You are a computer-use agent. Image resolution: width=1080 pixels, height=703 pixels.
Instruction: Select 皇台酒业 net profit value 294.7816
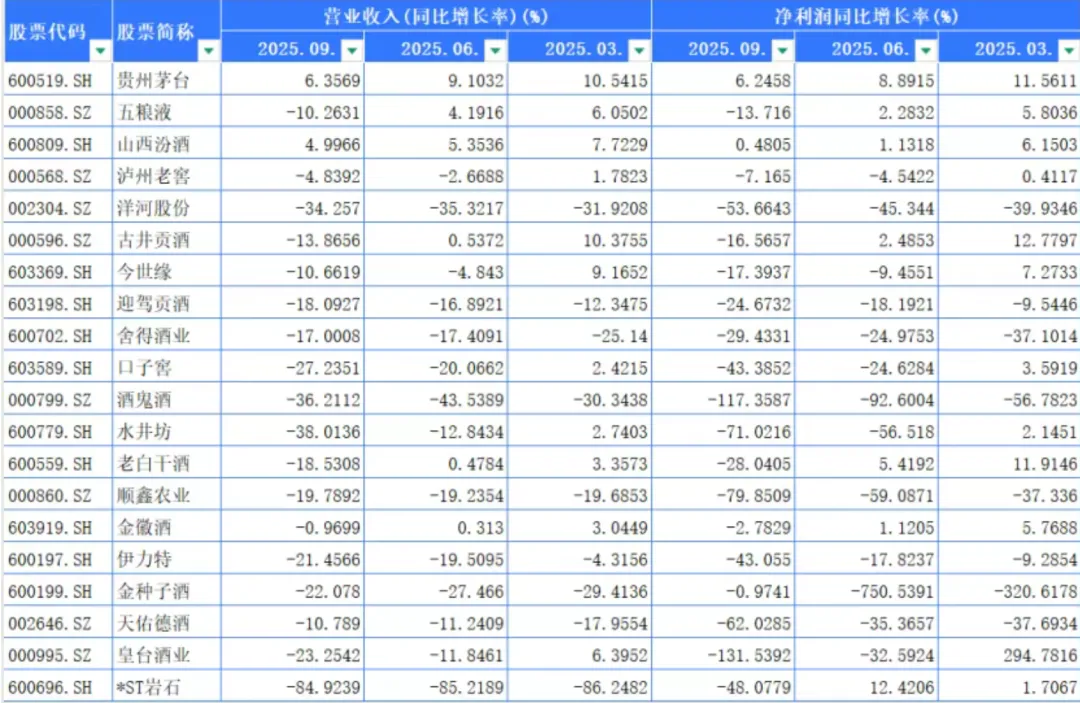tap(1010, 655)
